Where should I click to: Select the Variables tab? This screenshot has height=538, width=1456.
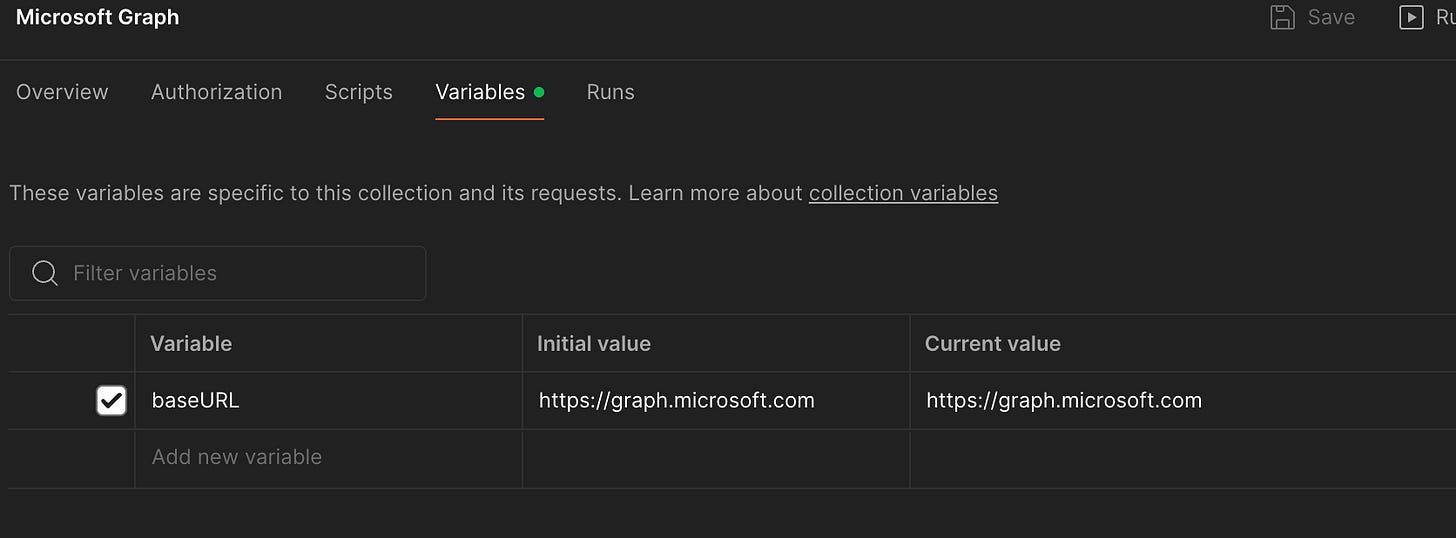pos(480,92)
